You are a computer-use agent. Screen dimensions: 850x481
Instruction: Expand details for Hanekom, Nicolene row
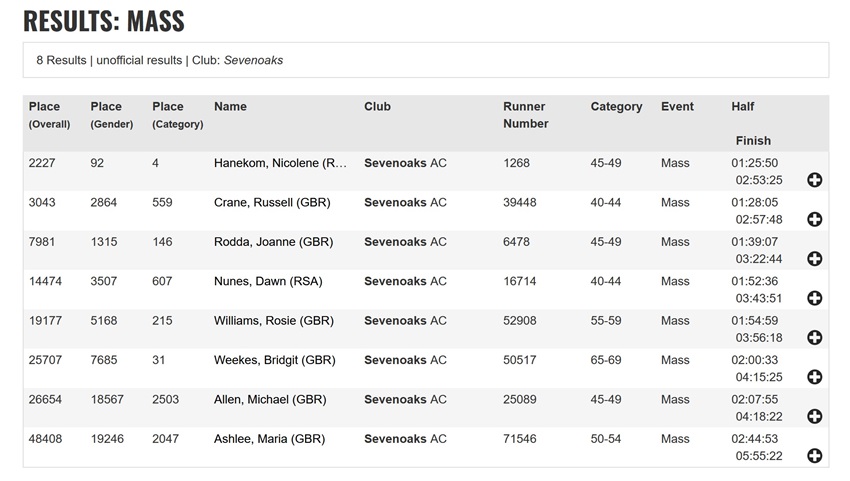point(814,180)
